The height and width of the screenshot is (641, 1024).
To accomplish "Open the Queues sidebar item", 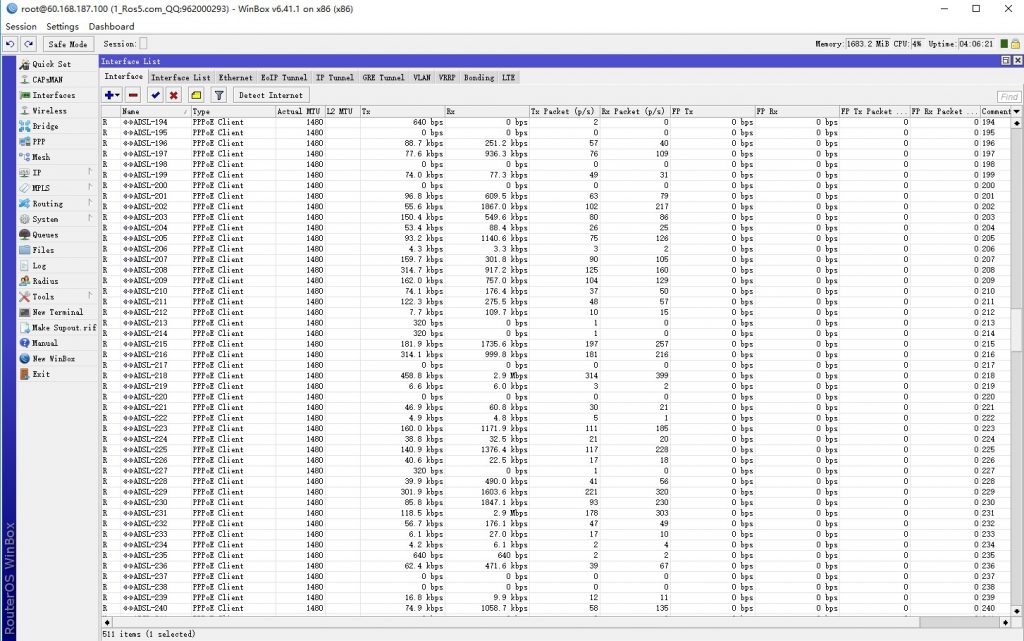I will (x=46, y=235).
